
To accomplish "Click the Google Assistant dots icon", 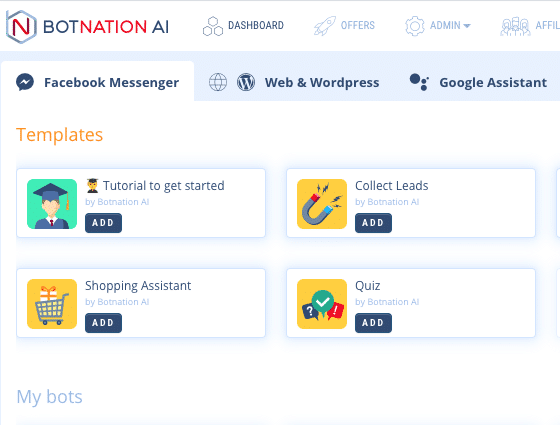I will [419, 82].
